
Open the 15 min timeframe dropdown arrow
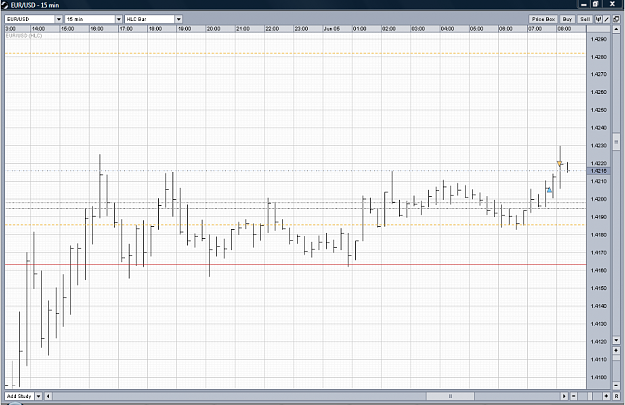(119, 19)
